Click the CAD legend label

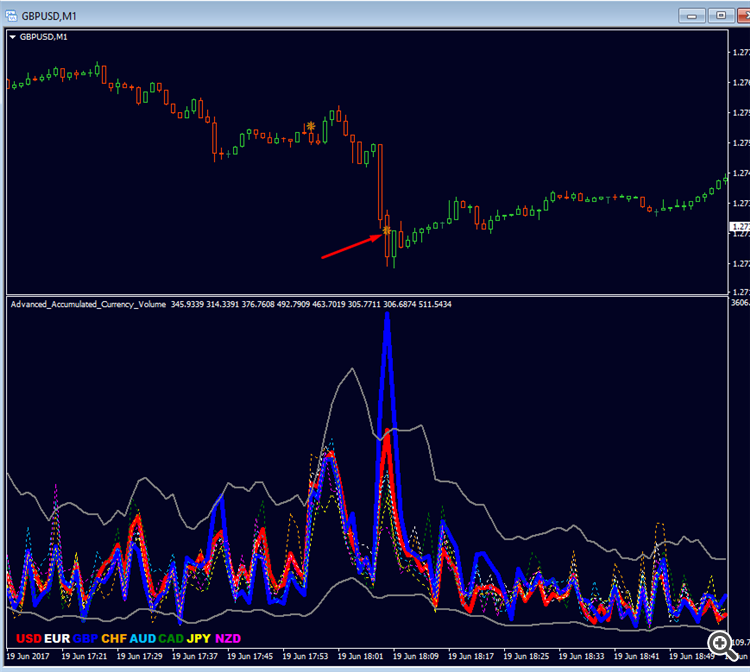[171, 639]
